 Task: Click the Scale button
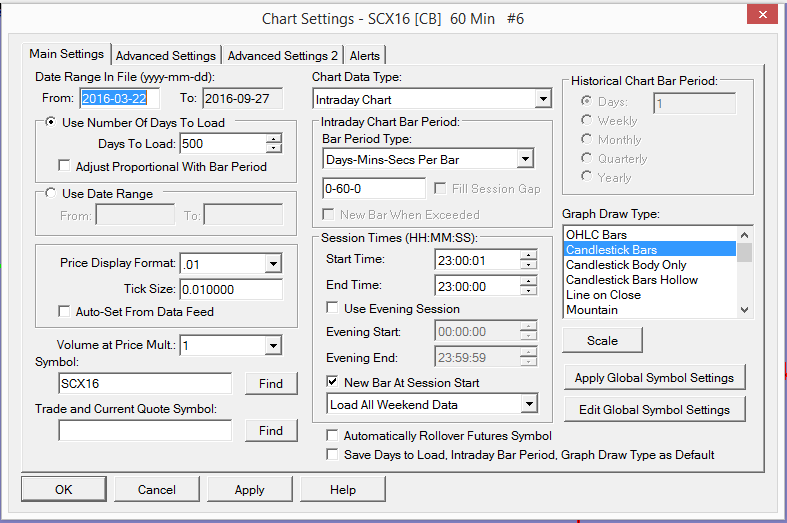(602, 340)
